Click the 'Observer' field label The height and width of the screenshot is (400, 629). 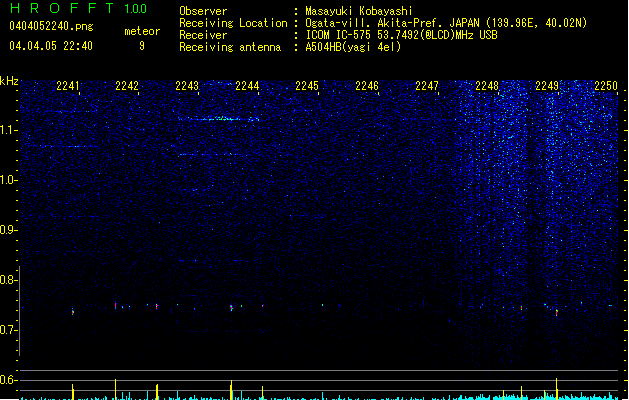tap(203, 11)
